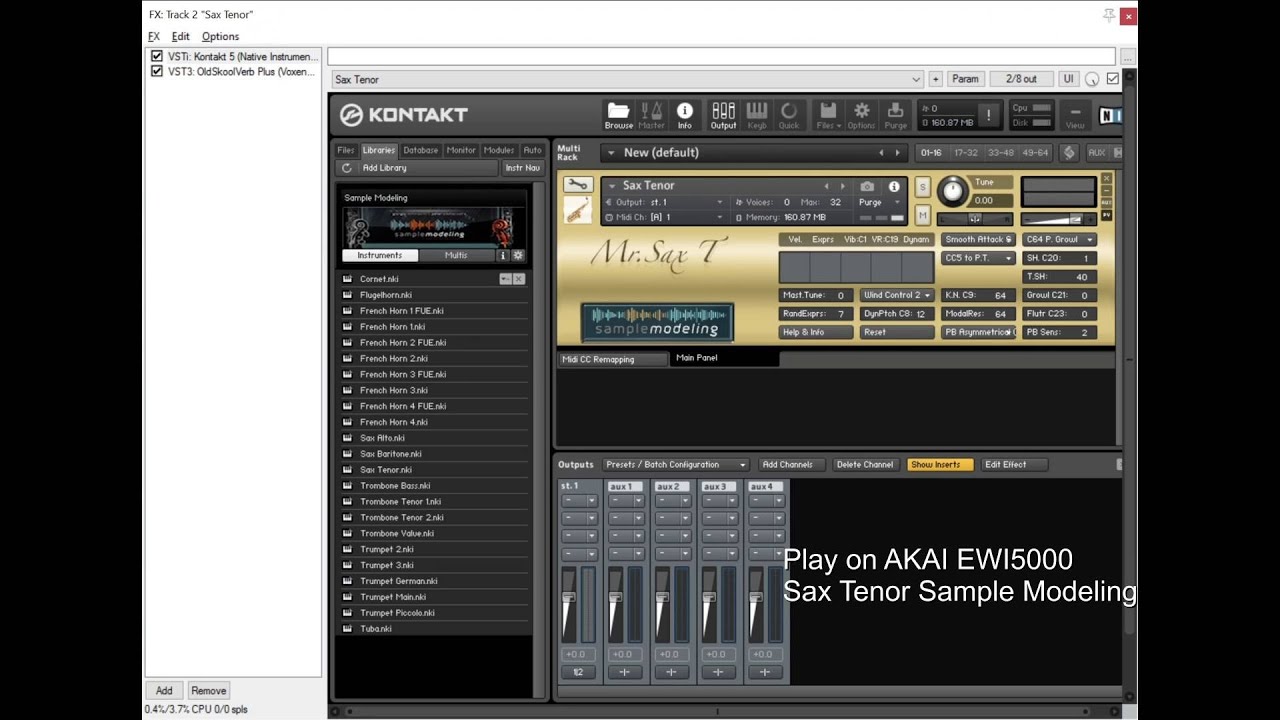The height and width of the screenshot is (720, 1280).
Task: Open the C64 P. Growl dropdown
Action: 1059,240
